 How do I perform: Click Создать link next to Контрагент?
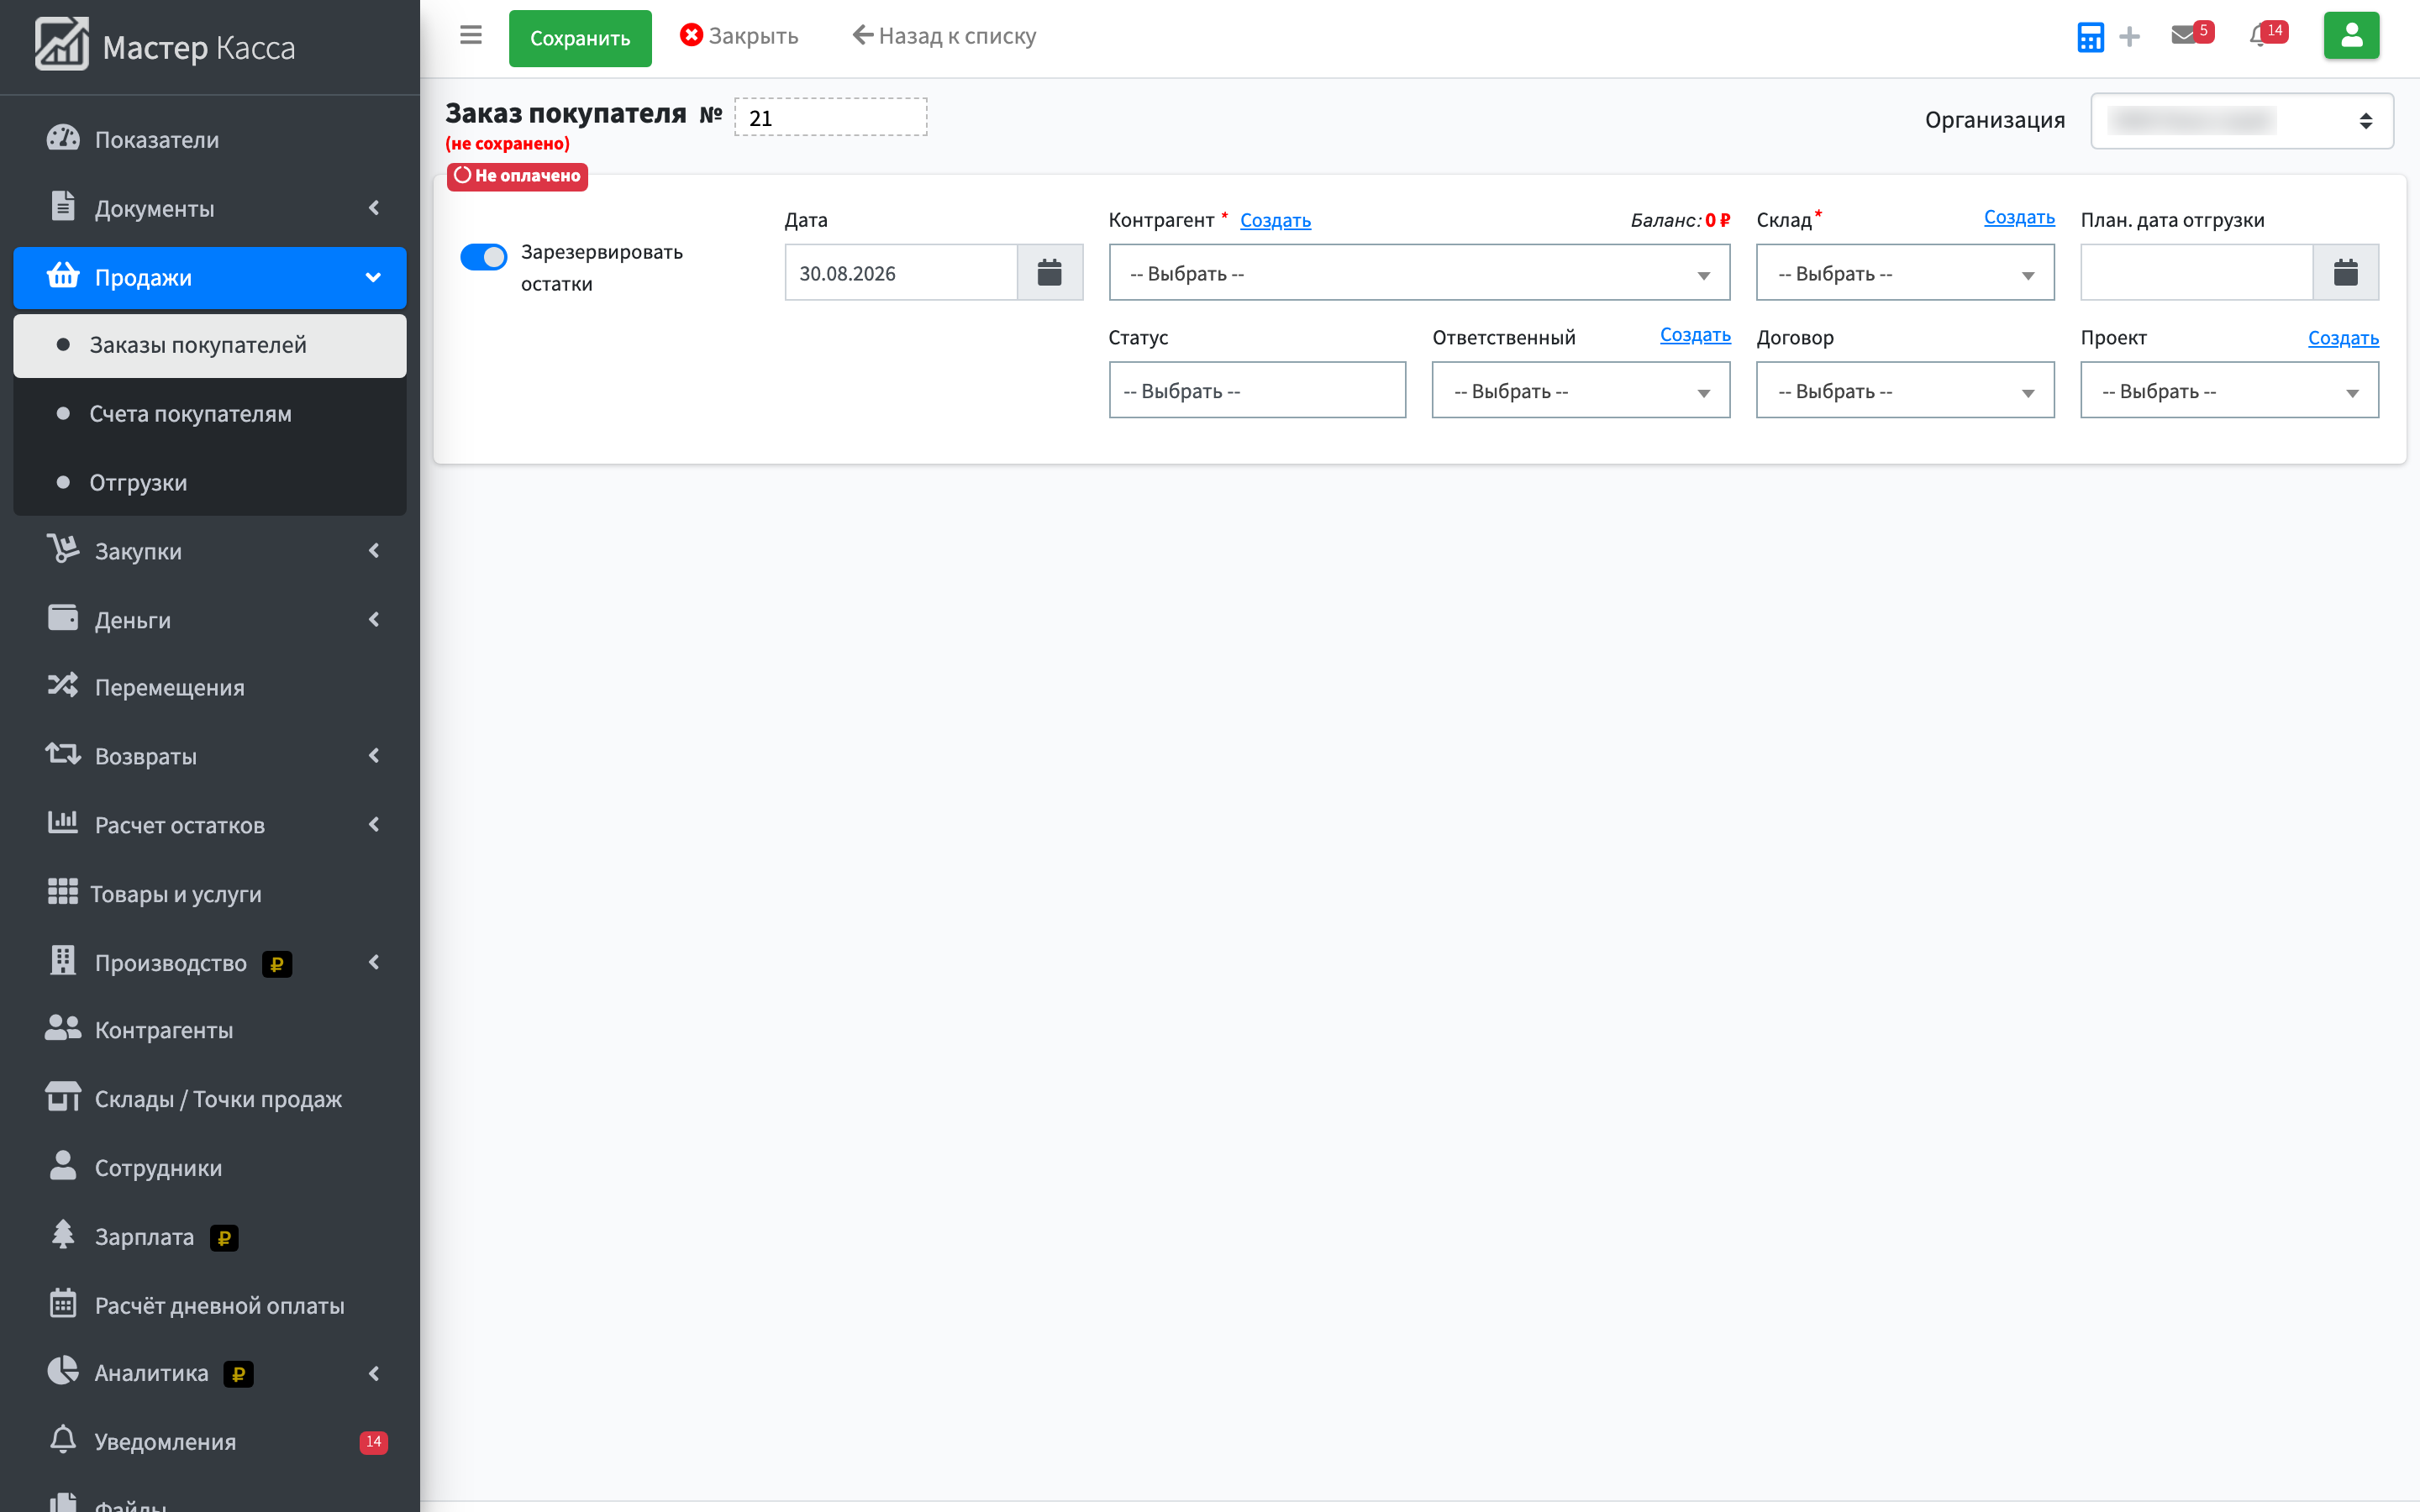coord(1275,220)
